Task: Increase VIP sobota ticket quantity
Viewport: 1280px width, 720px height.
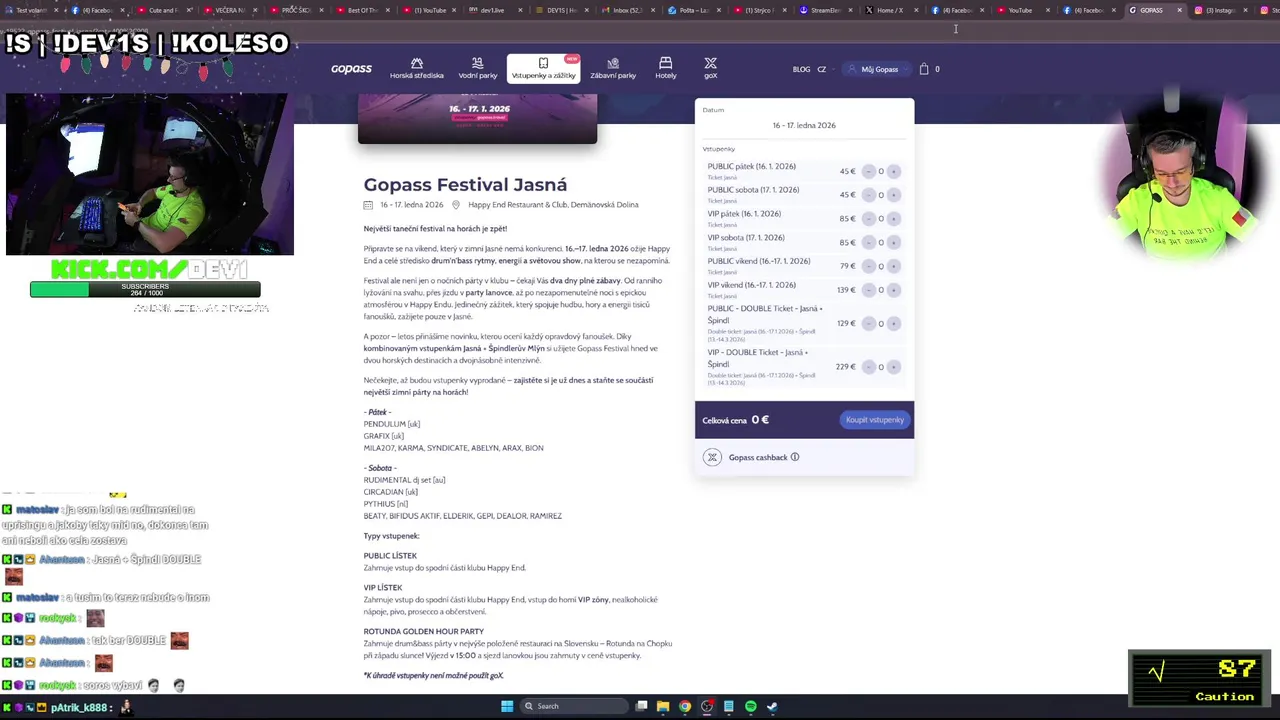Action: 894,242
